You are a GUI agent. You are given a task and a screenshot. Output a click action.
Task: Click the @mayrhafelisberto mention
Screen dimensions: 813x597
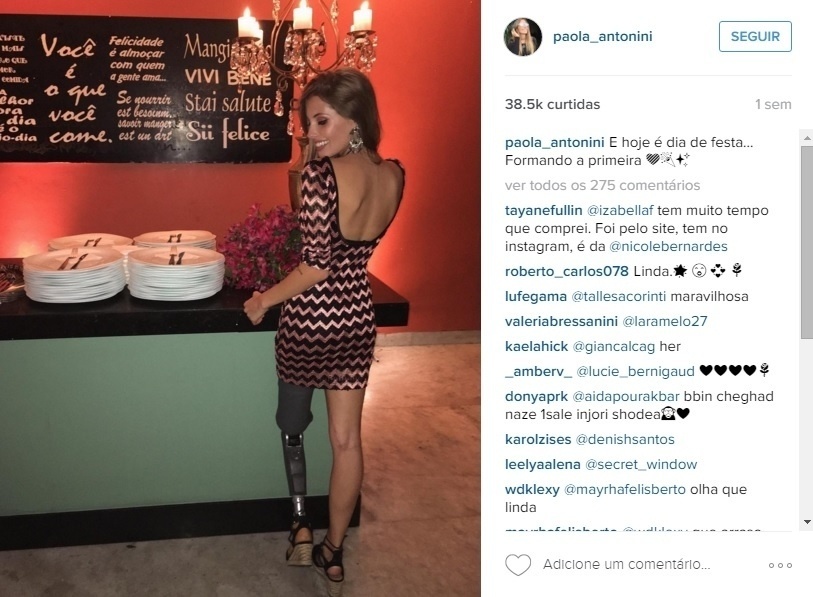624,489
